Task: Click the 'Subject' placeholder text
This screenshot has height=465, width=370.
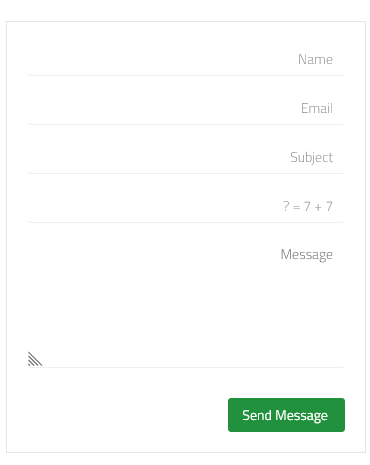Action: [x=311, y=157]
